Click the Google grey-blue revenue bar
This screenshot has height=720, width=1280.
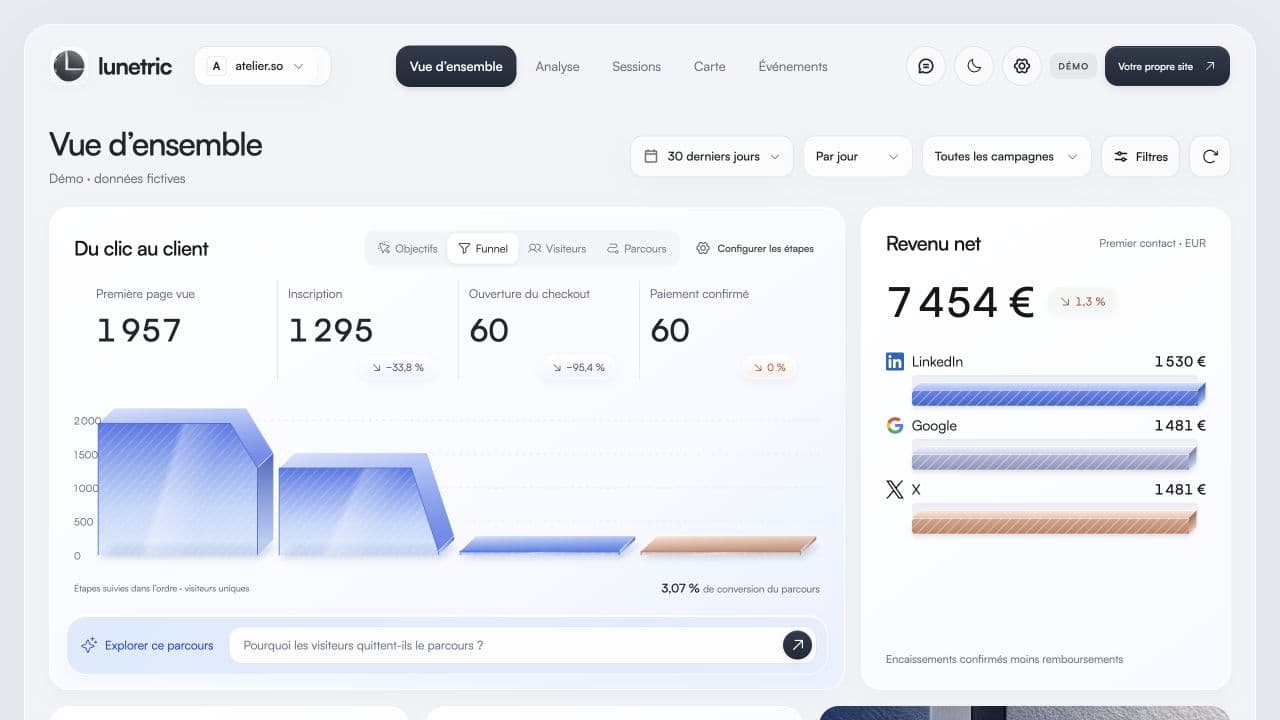1054,456
